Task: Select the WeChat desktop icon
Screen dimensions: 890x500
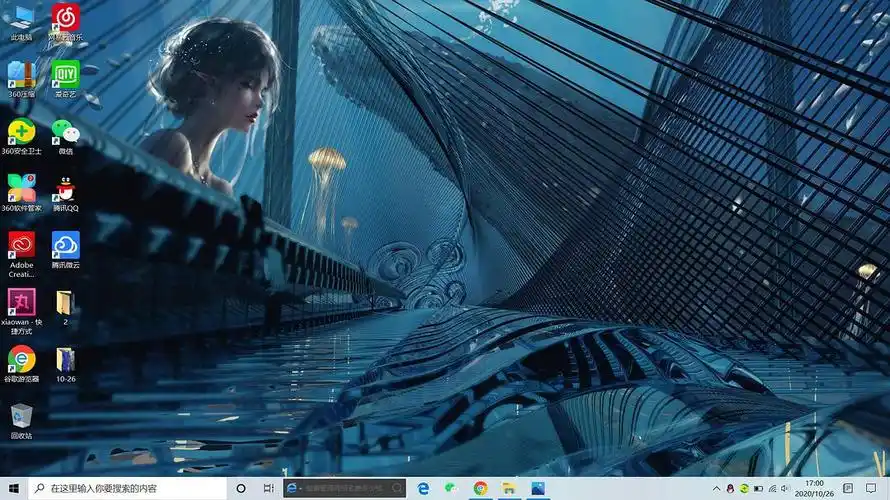Action: tap(65, 131)
